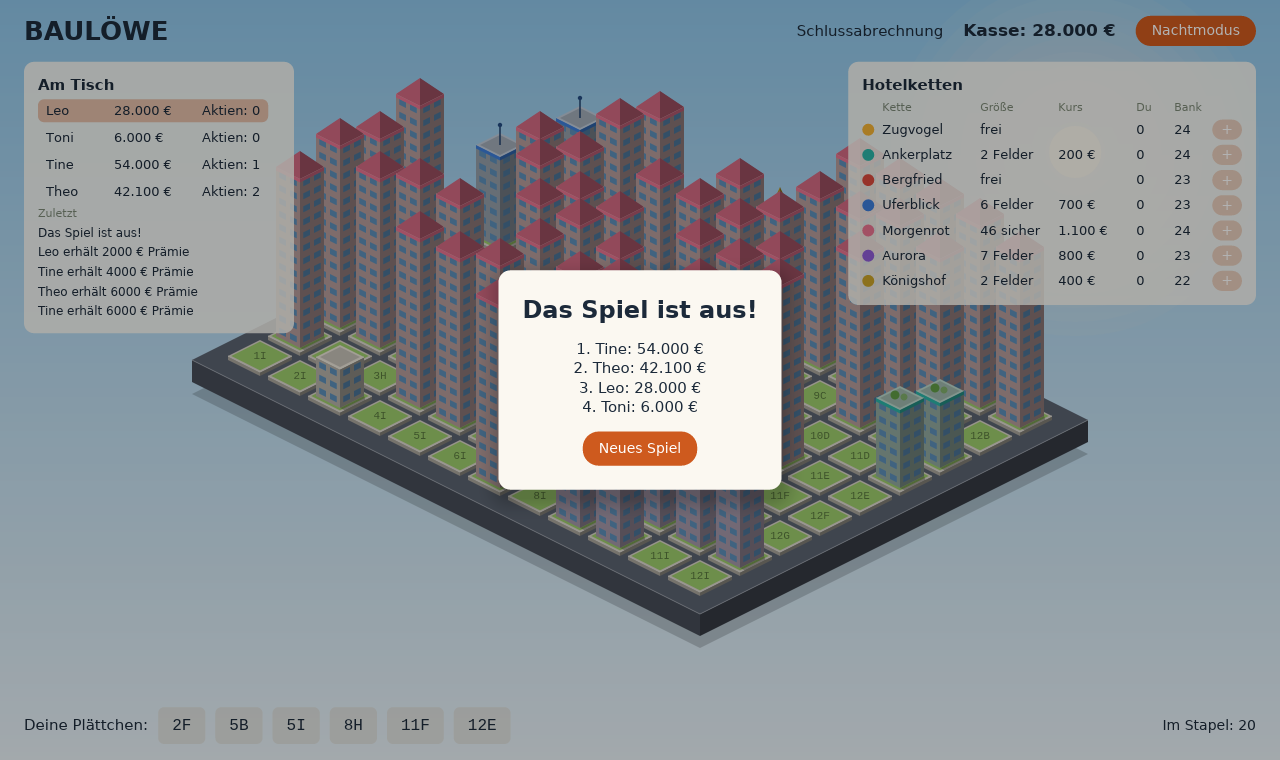The width and height of the screenshot is (1280, 760).
Task: Click log entry 'Theo erhält 6000 € Prämie'
Action: 118,292
